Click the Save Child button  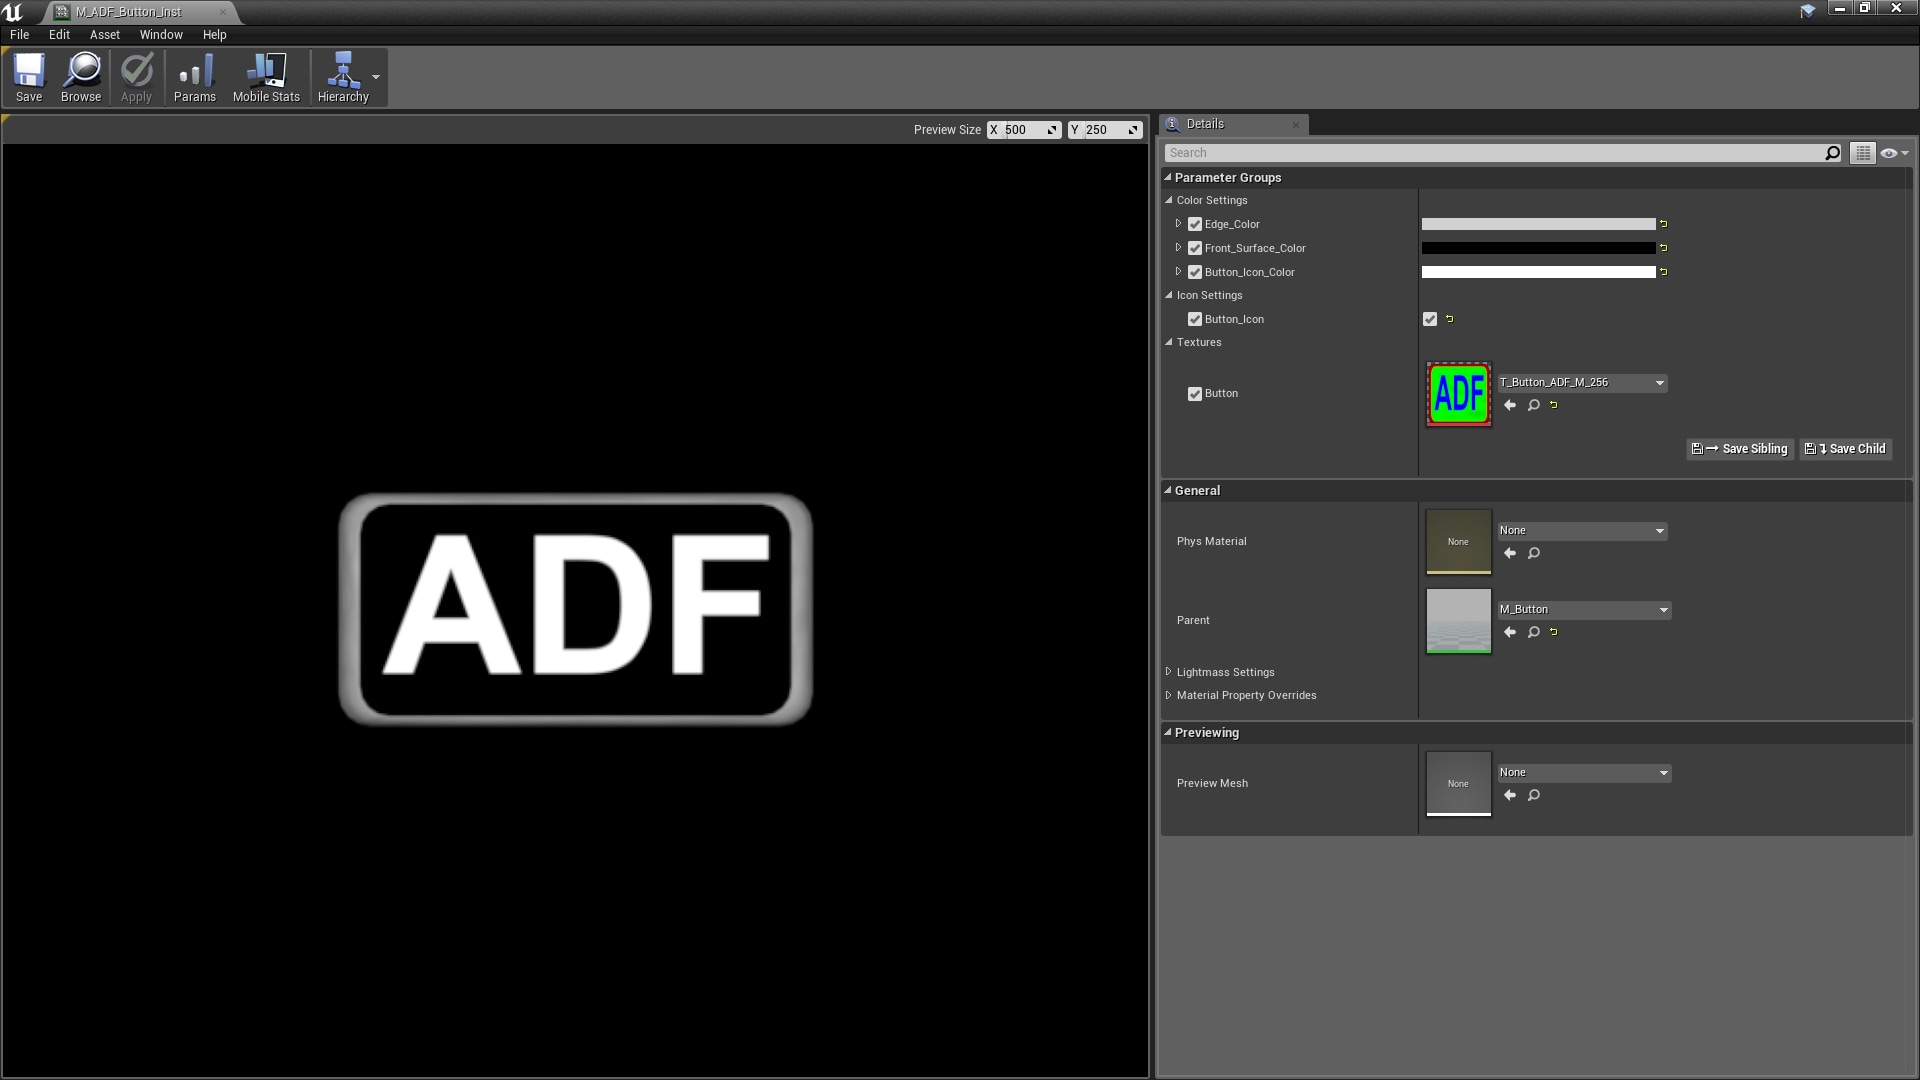(1844, 449)
